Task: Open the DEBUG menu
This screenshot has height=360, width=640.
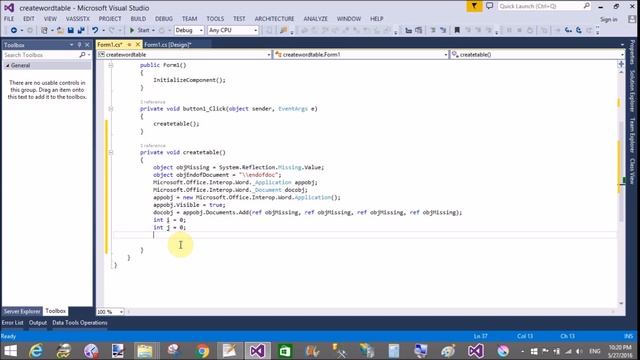Action: point(164,19)
